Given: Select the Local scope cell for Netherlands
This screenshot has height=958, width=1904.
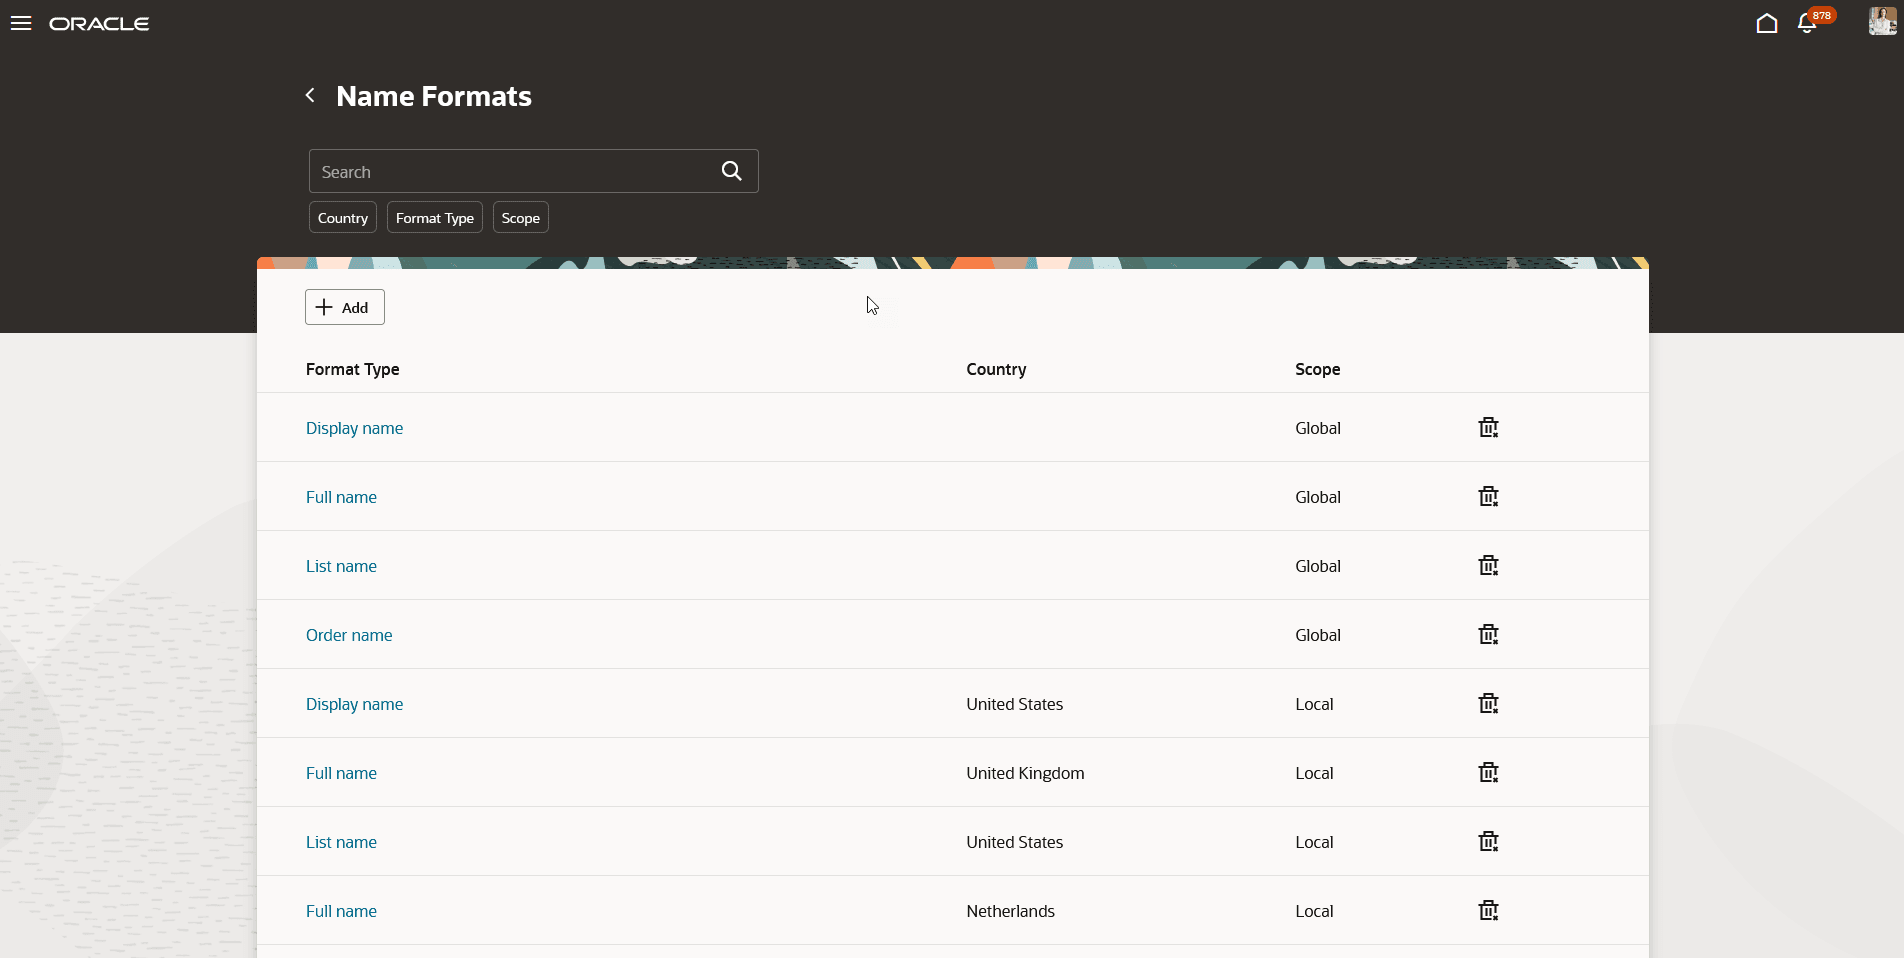Looking at the screenshot, I should tap(1314, 911).
